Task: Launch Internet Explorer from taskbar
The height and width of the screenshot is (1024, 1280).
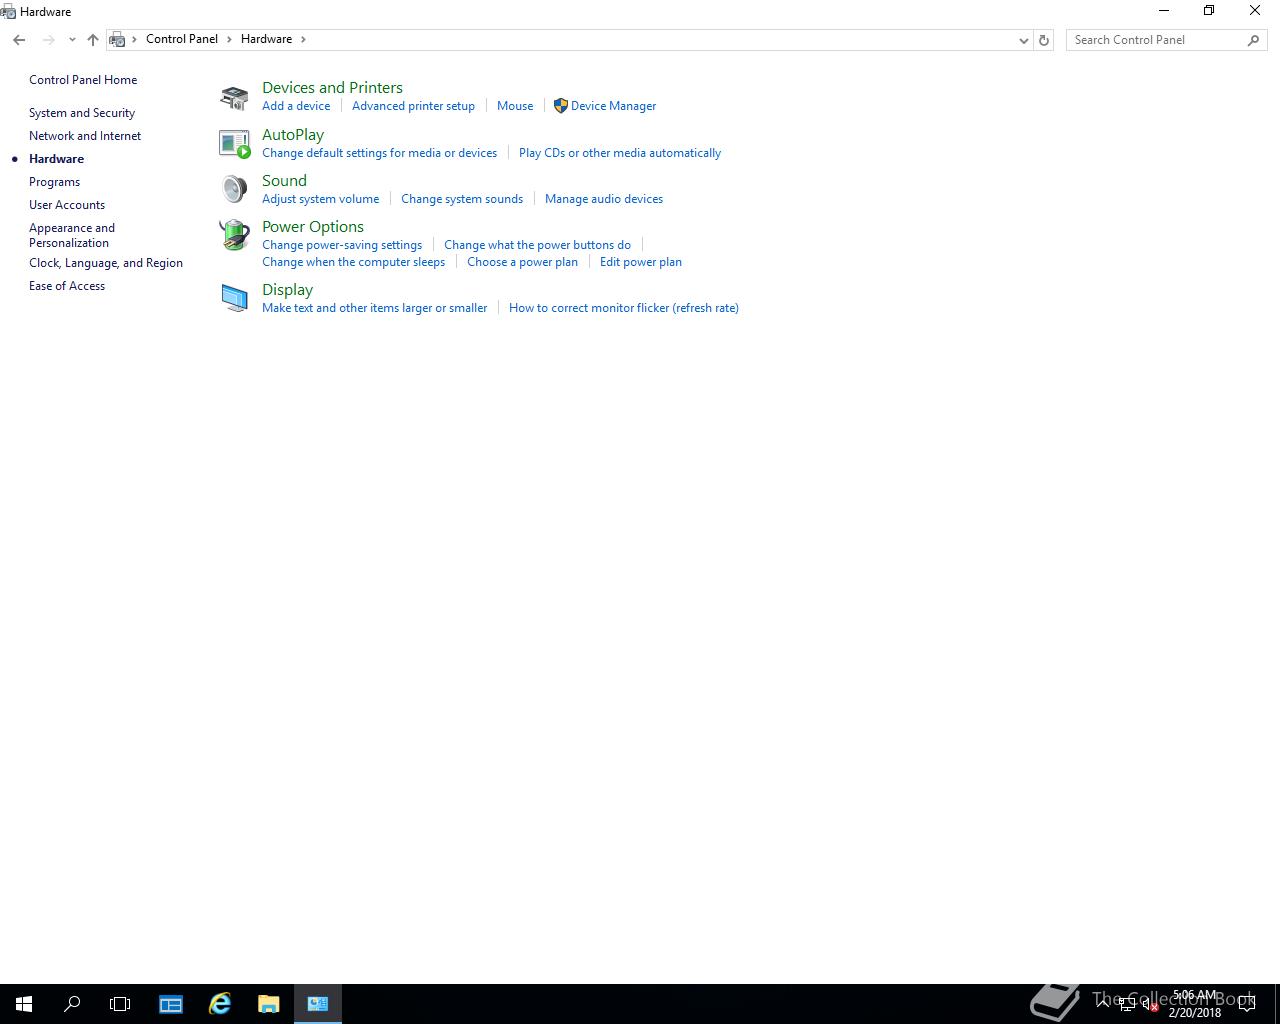Action: tap(220, 1004)
